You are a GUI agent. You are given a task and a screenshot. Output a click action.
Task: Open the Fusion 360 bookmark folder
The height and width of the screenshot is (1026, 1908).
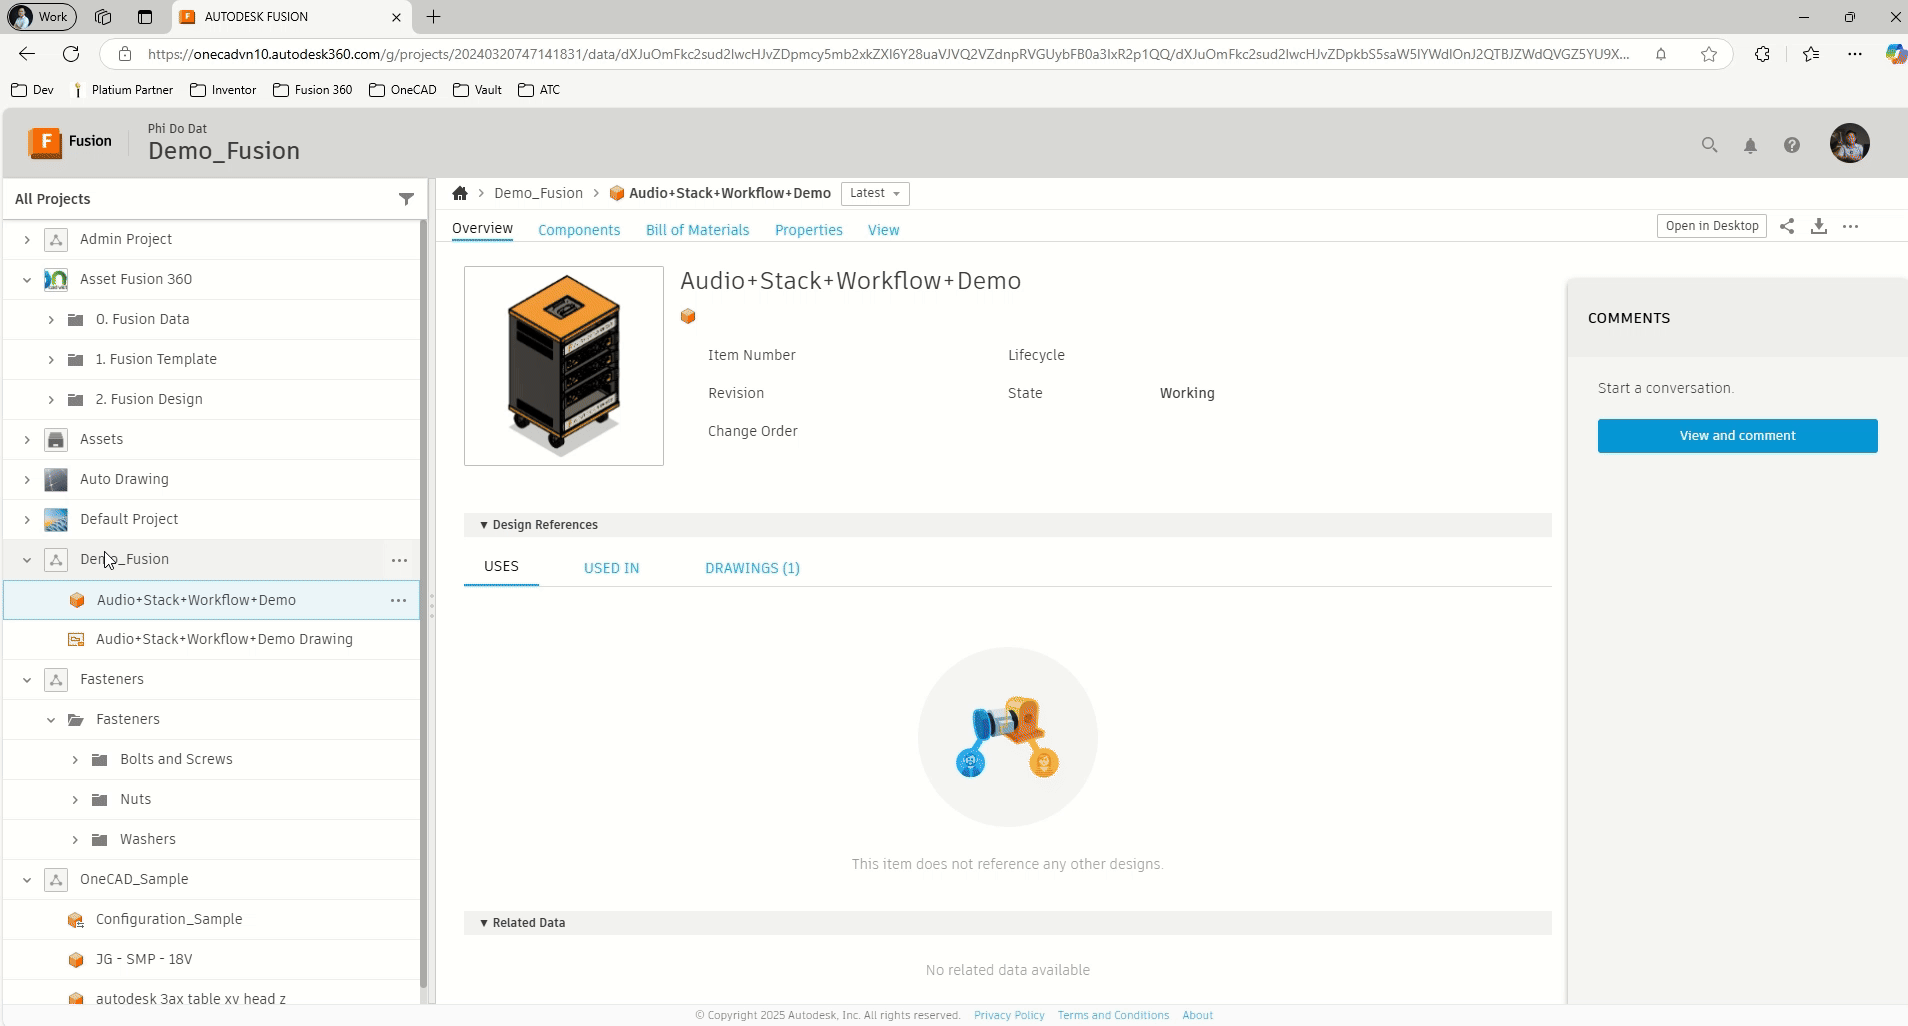click(x=312, y=90)
